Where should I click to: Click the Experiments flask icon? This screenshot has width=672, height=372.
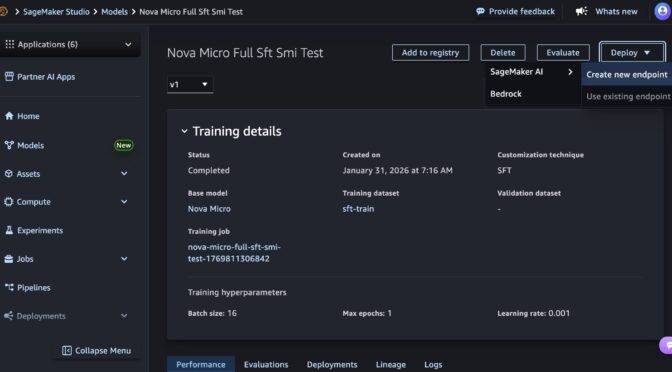[9, 231]
